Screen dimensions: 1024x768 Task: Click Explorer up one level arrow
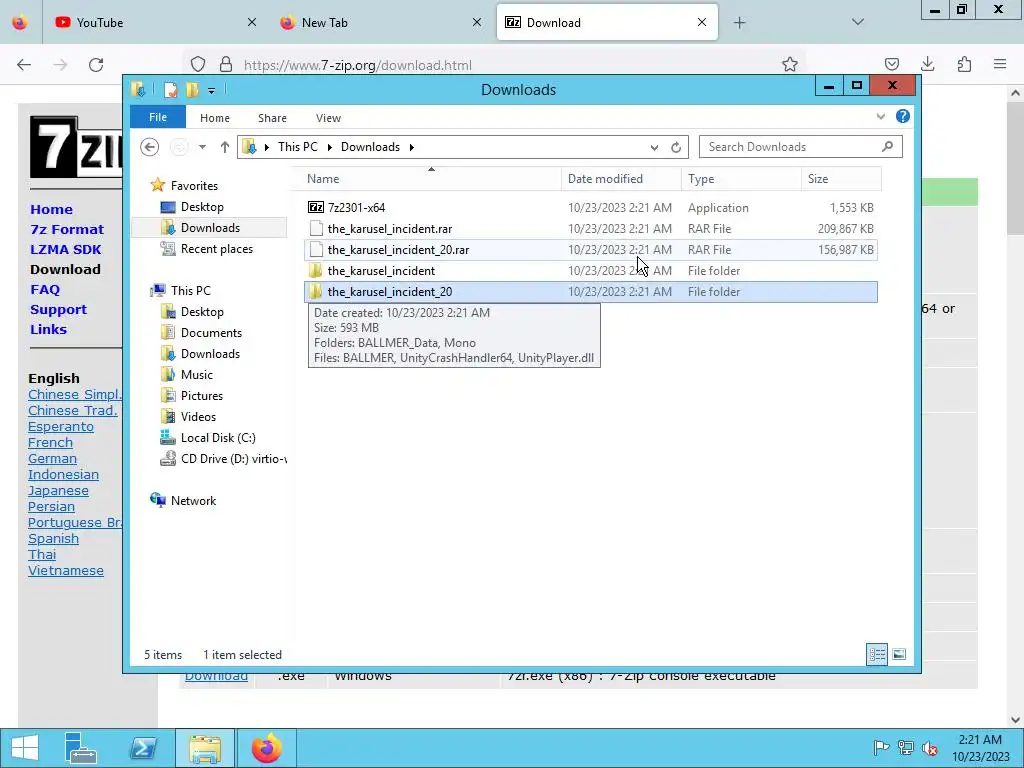pos(225,147)
